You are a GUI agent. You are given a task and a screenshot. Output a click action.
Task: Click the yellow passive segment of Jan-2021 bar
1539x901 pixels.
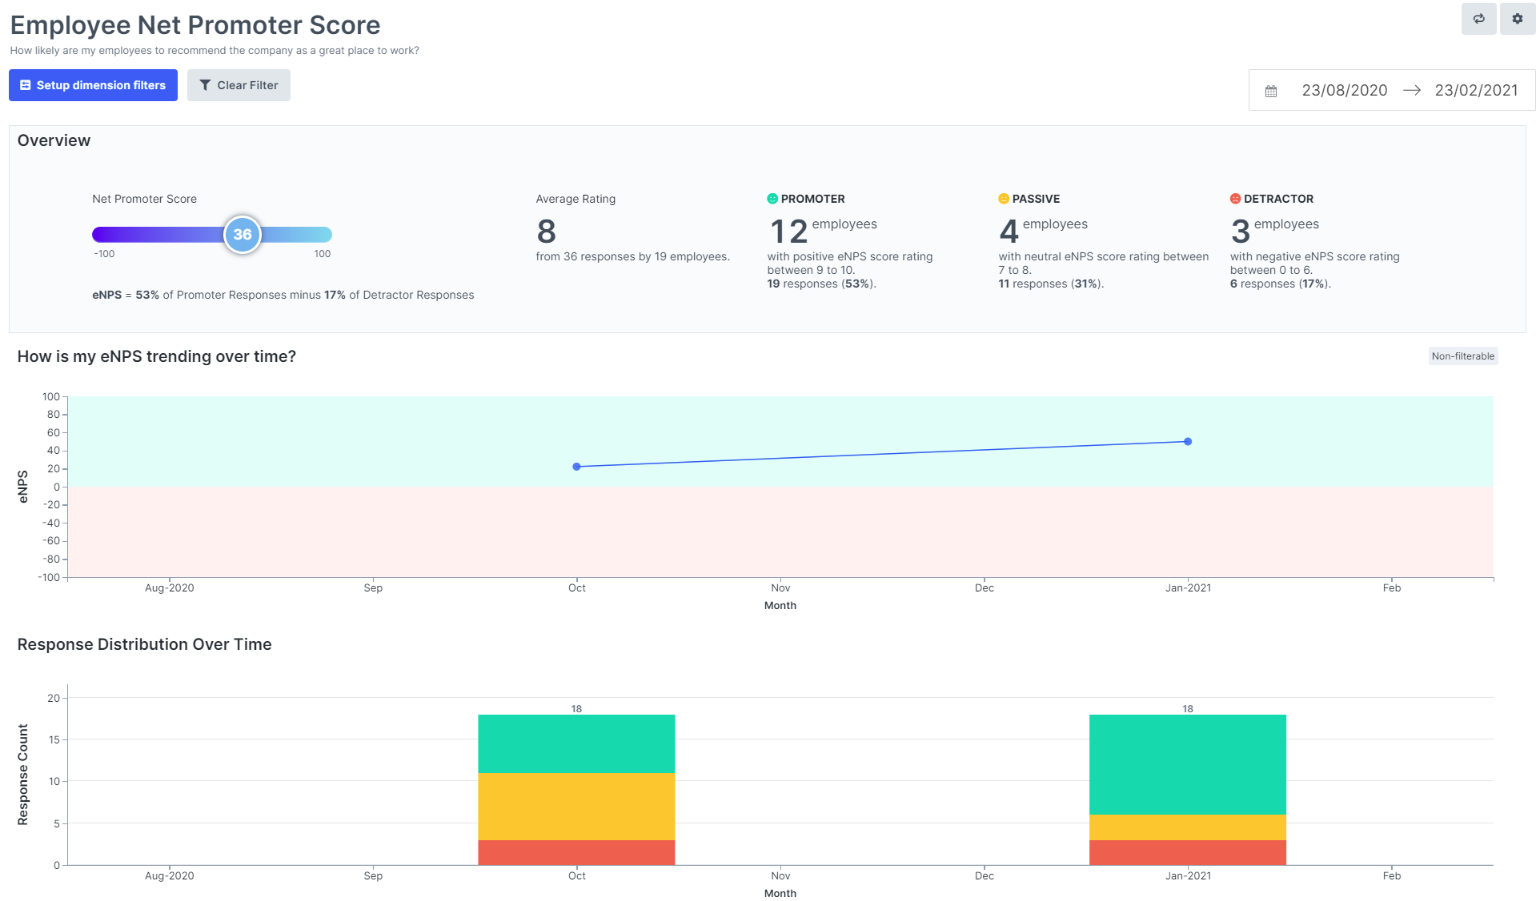1187,827
